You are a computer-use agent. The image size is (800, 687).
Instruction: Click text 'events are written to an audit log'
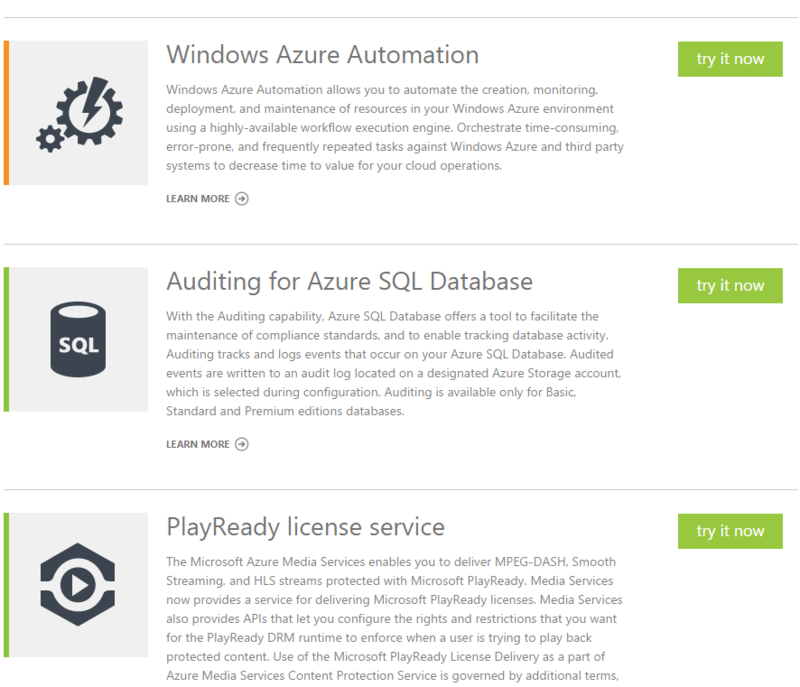point(259,373)
